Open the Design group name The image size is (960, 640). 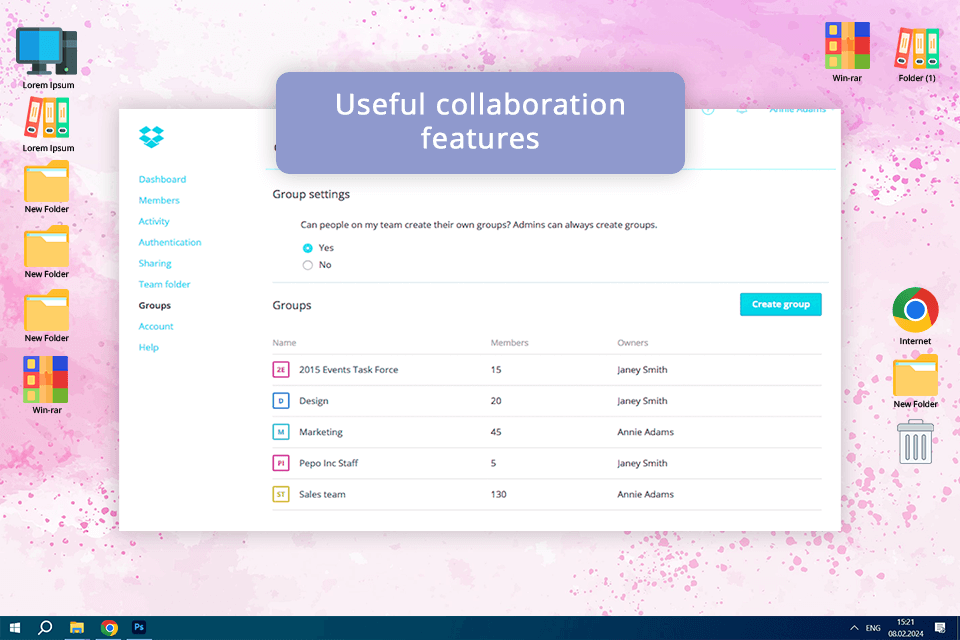pos(313,401)
